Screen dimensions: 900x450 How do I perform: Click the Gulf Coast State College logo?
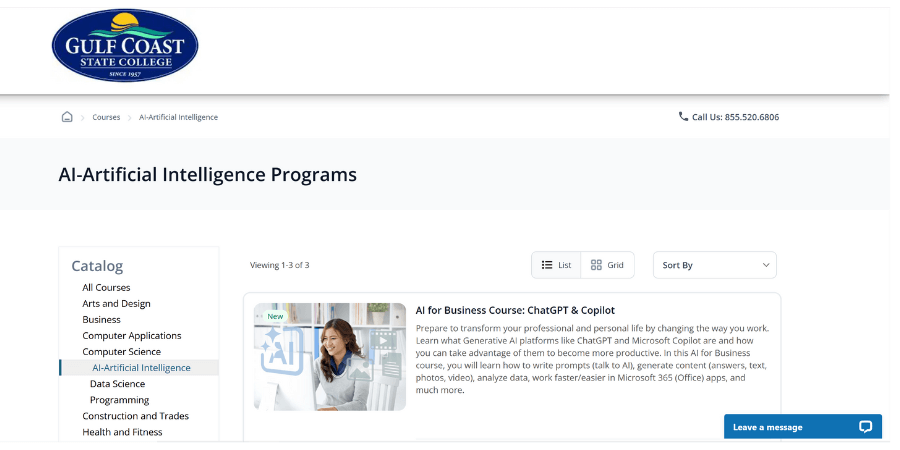(125, 45)
